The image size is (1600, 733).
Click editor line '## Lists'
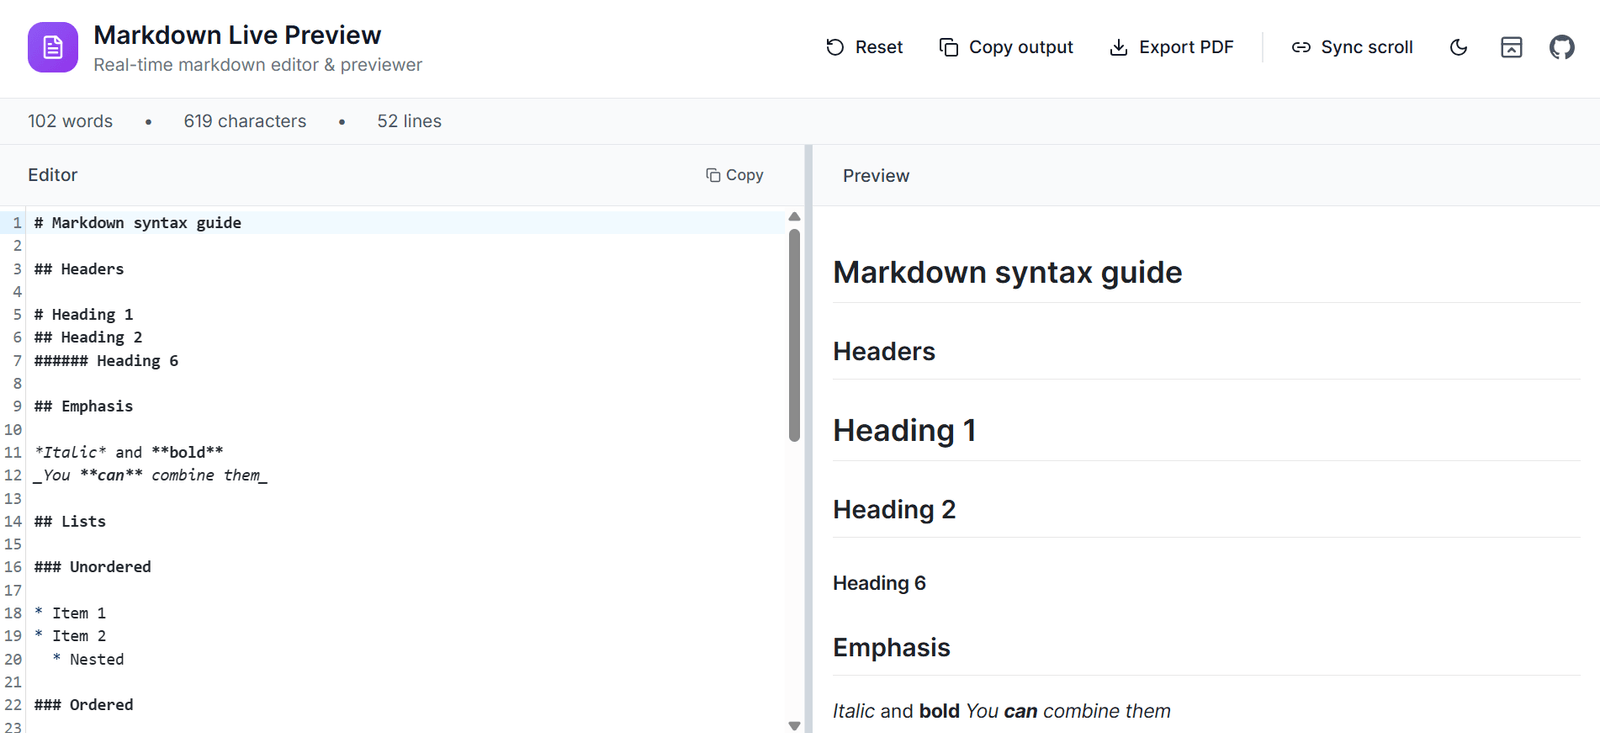coord(70,521)
